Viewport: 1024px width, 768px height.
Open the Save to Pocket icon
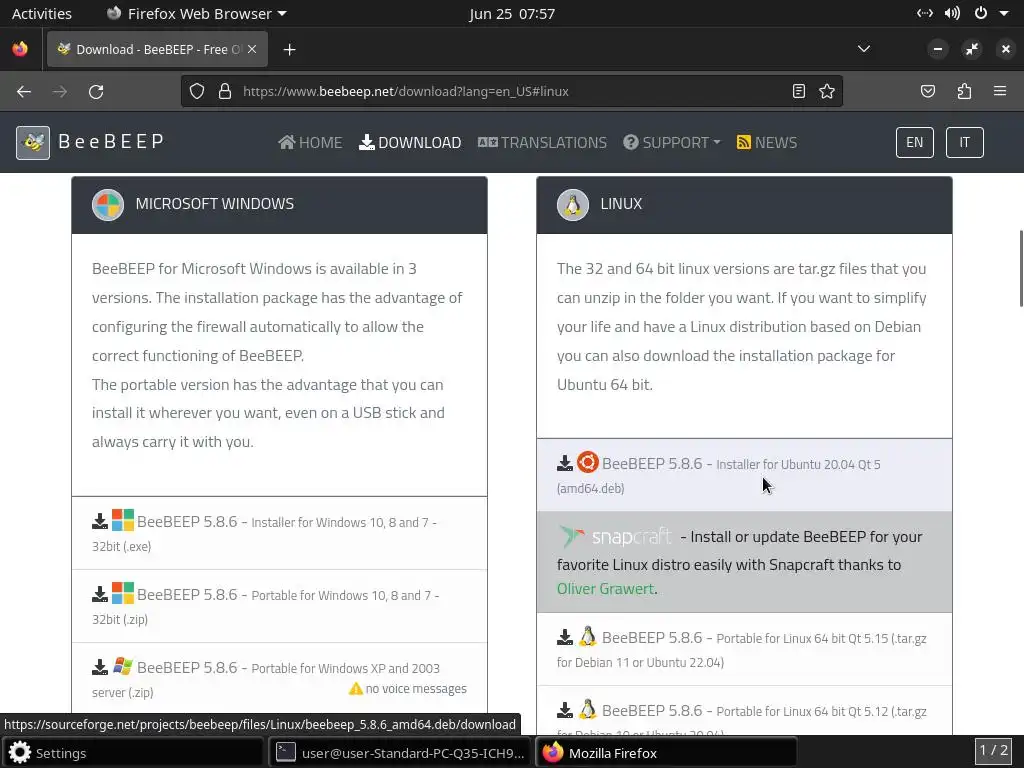pyautogui.click(x=927, y=91)
